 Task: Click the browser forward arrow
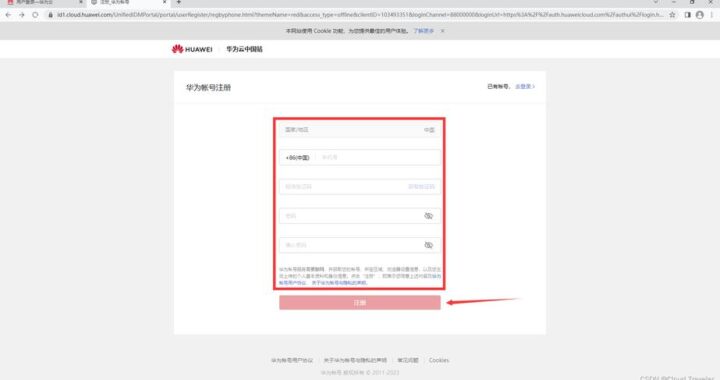coord(22,15)
